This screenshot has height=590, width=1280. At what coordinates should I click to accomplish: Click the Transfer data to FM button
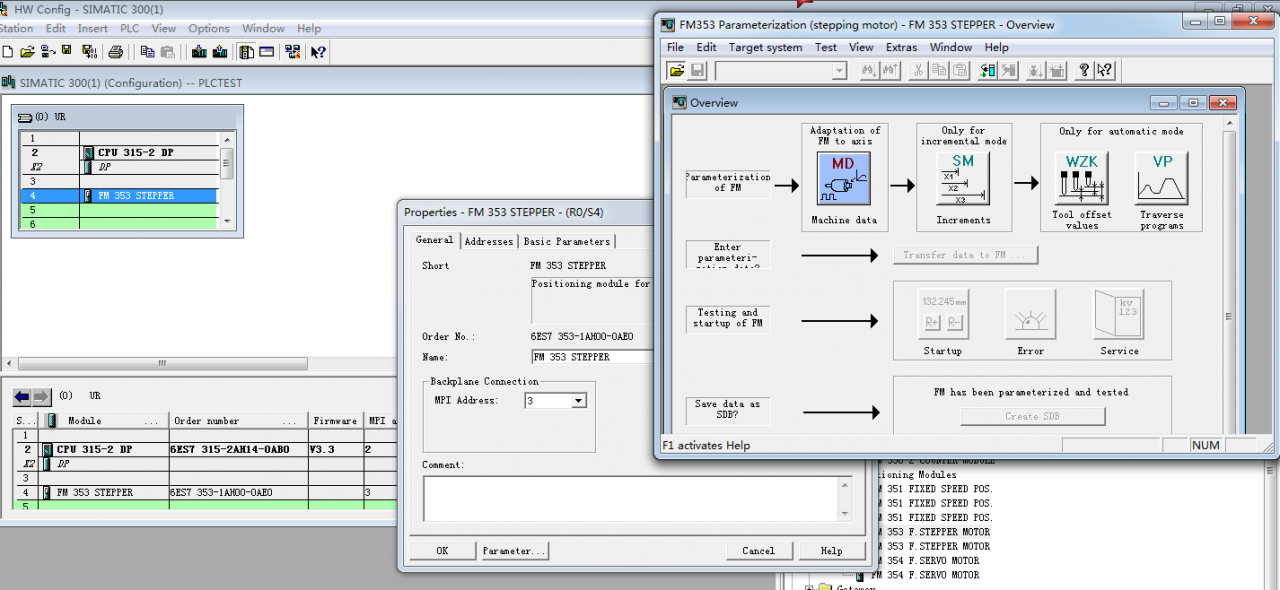(965, 255)
